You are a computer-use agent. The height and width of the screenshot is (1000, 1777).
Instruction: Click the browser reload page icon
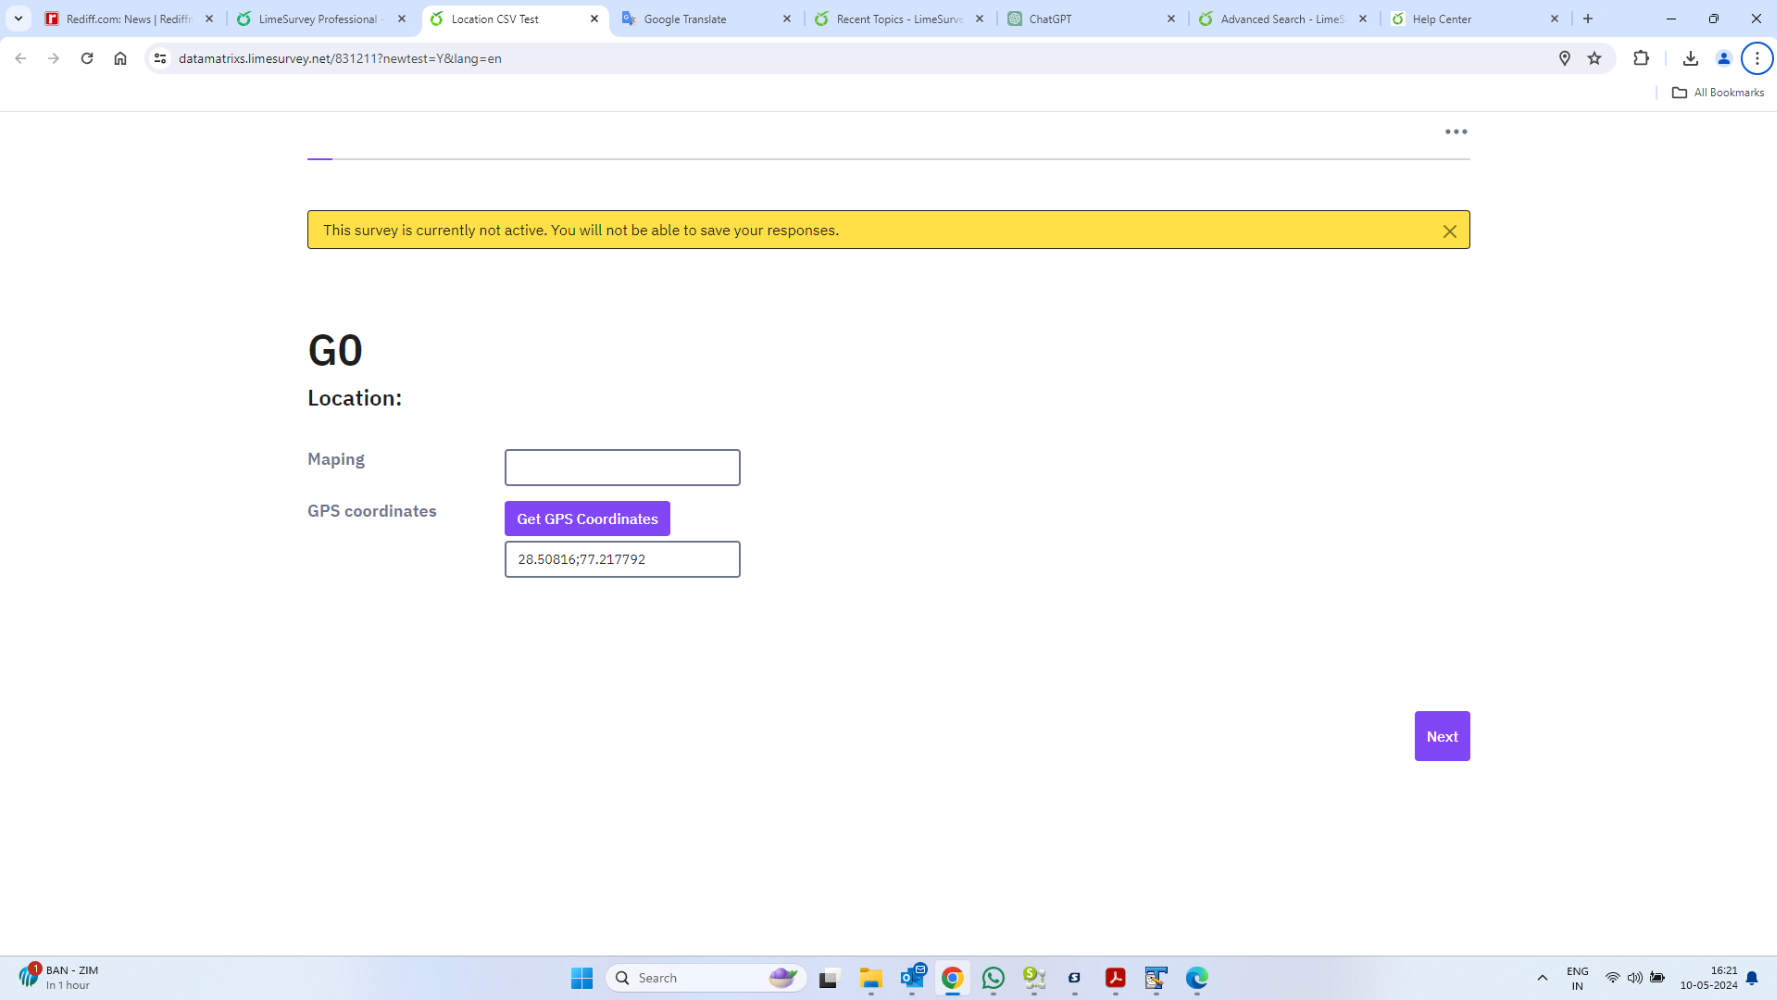tap(87, 58)
